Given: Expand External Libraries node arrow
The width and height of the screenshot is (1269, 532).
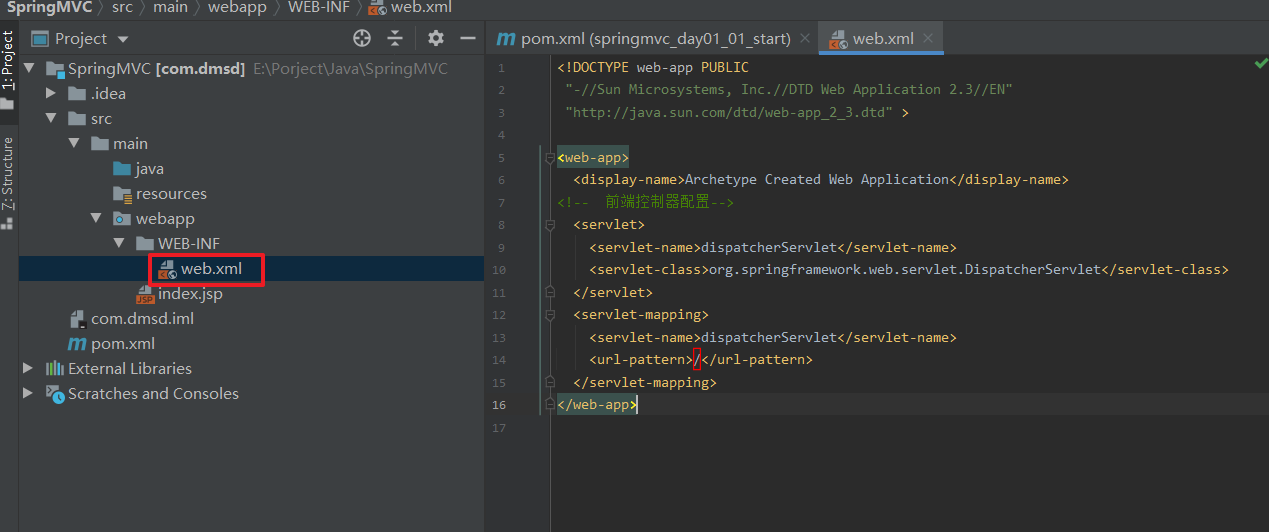Looking at the screenshot, I should pyautogui.click(x=29, y=369).
